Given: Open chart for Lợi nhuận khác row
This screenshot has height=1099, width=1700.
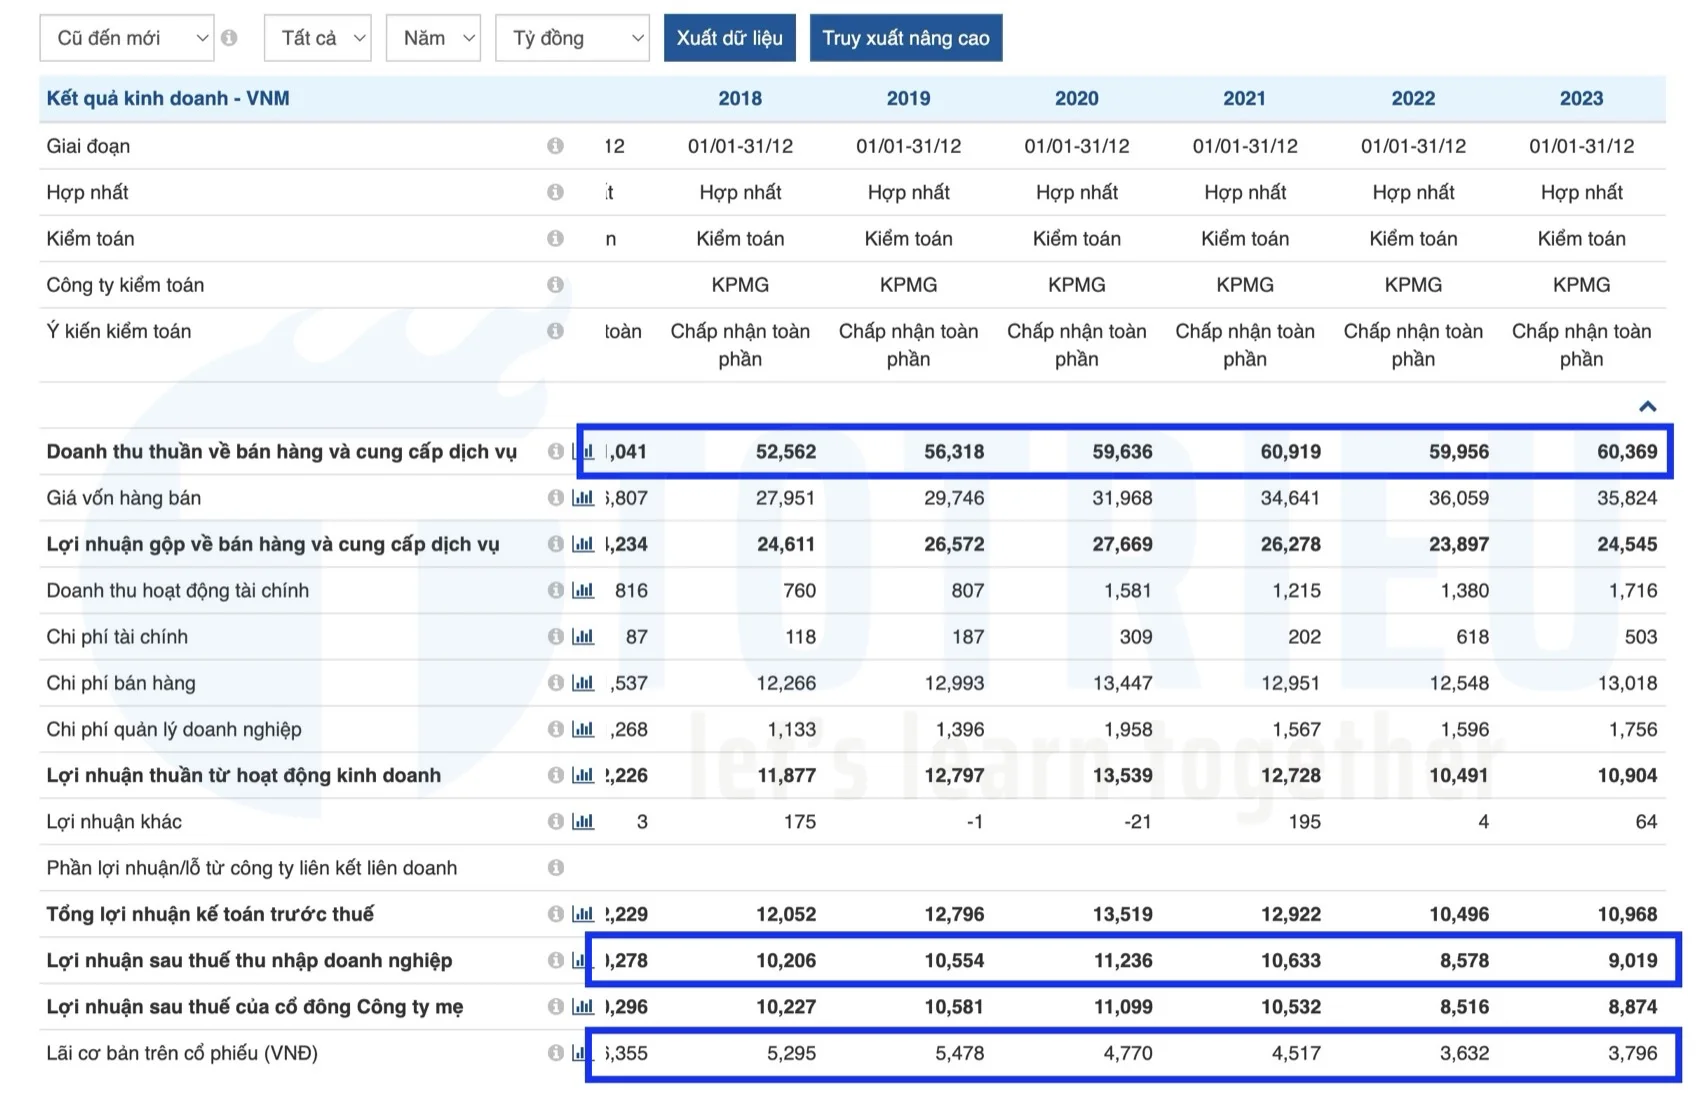Looking at the screenshot, I should [583, 822].
